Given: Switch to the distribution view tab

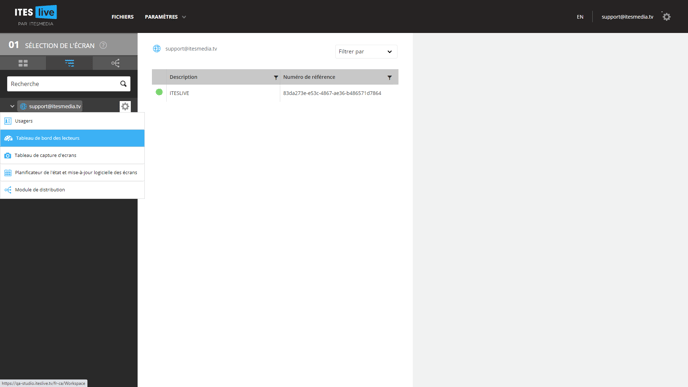Looking at the screenshot, I should tap(115, 63).
